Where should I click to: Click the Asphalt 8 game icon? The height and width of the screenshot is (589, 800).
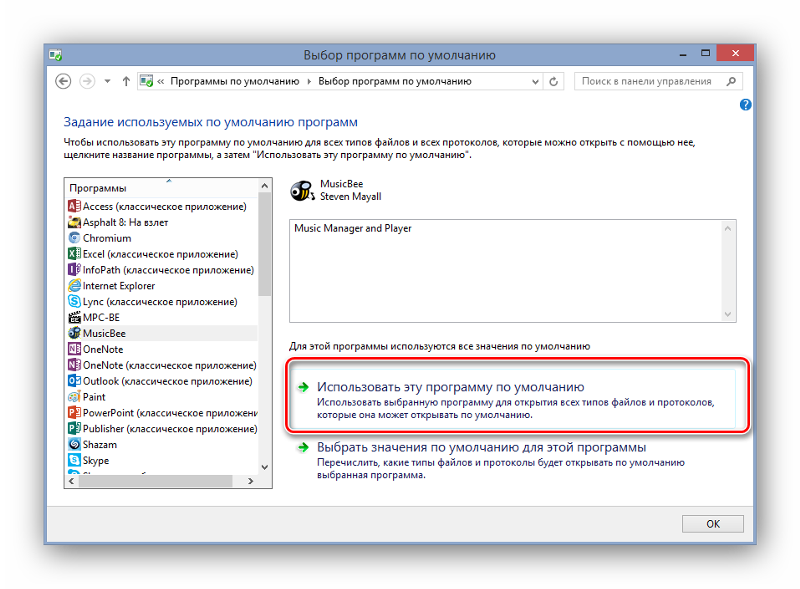pyautogui.click(x=74, y=222)
